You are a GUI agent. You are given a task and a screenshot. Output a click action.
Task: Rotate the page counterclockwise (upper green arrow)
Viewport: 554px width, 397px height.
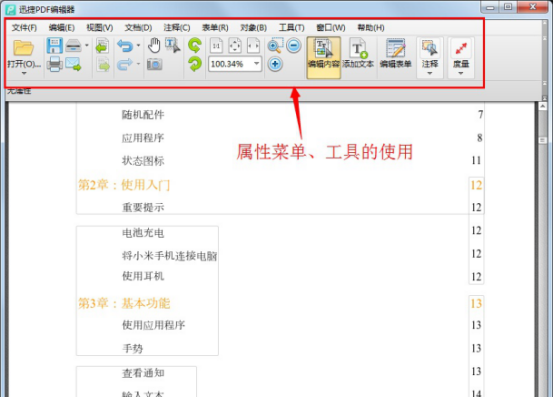[195, 46]
